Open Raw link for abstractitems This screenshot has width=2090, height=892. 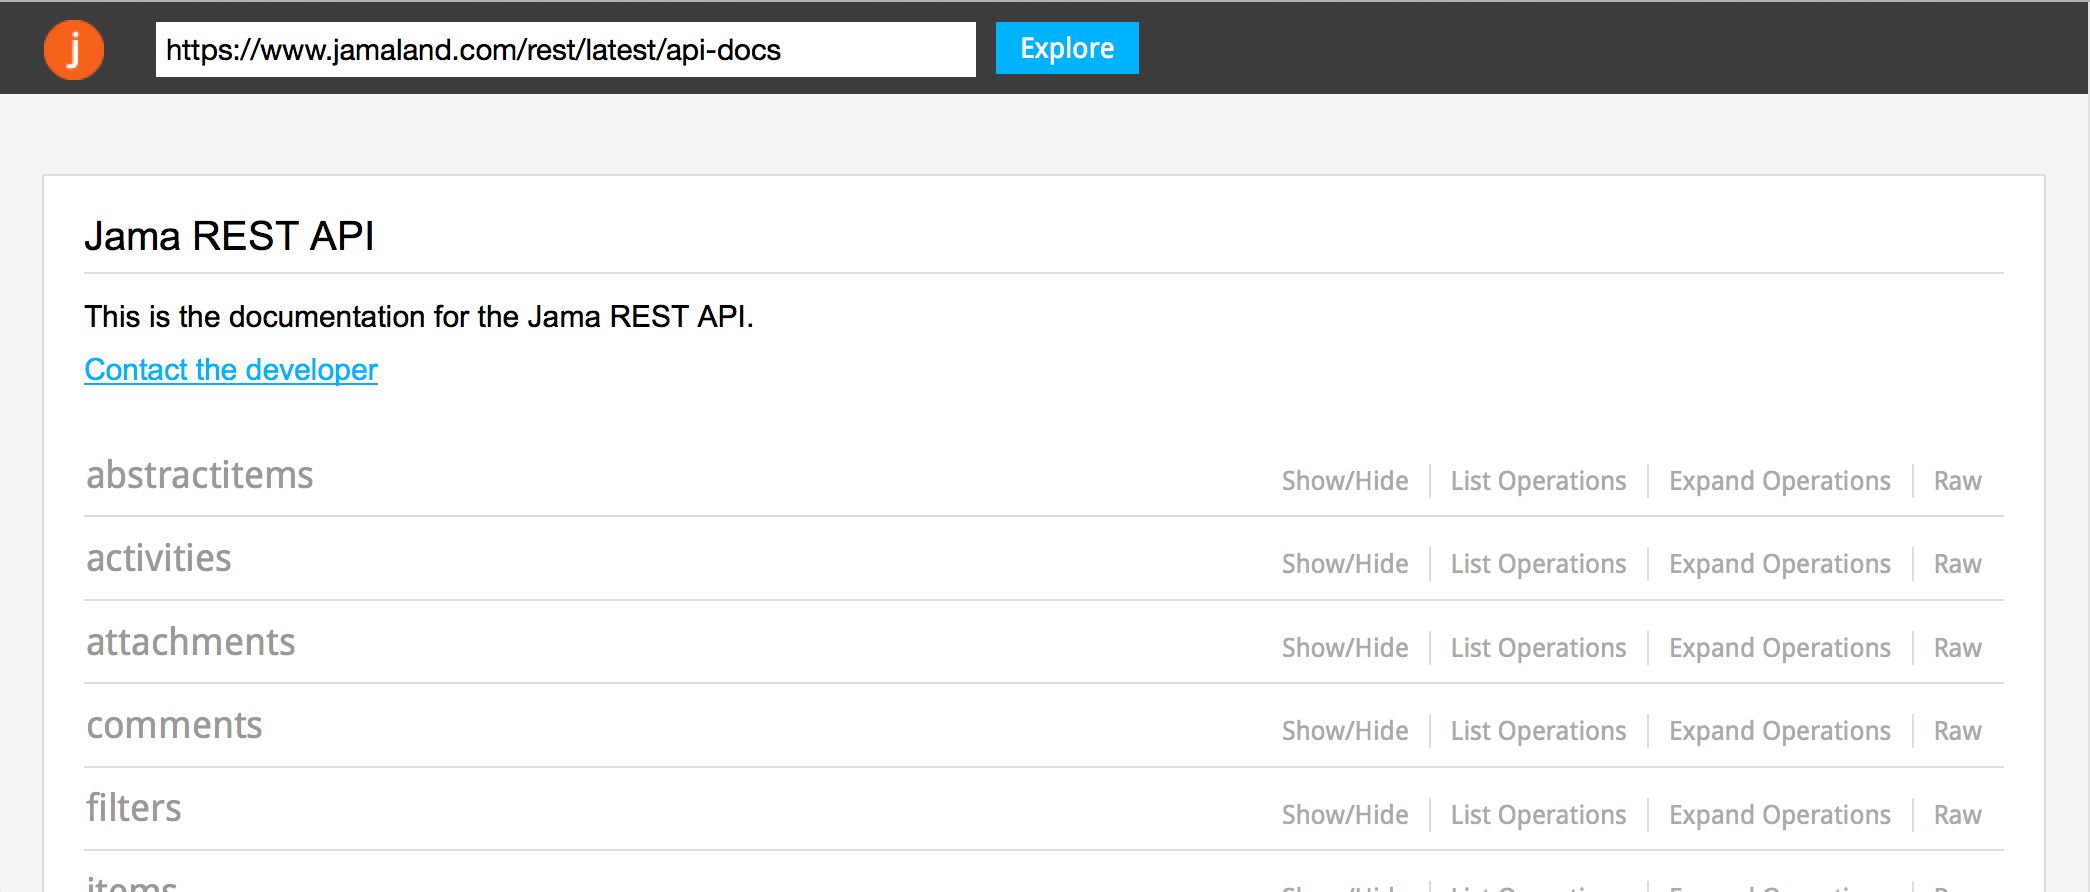point(1958,481)
